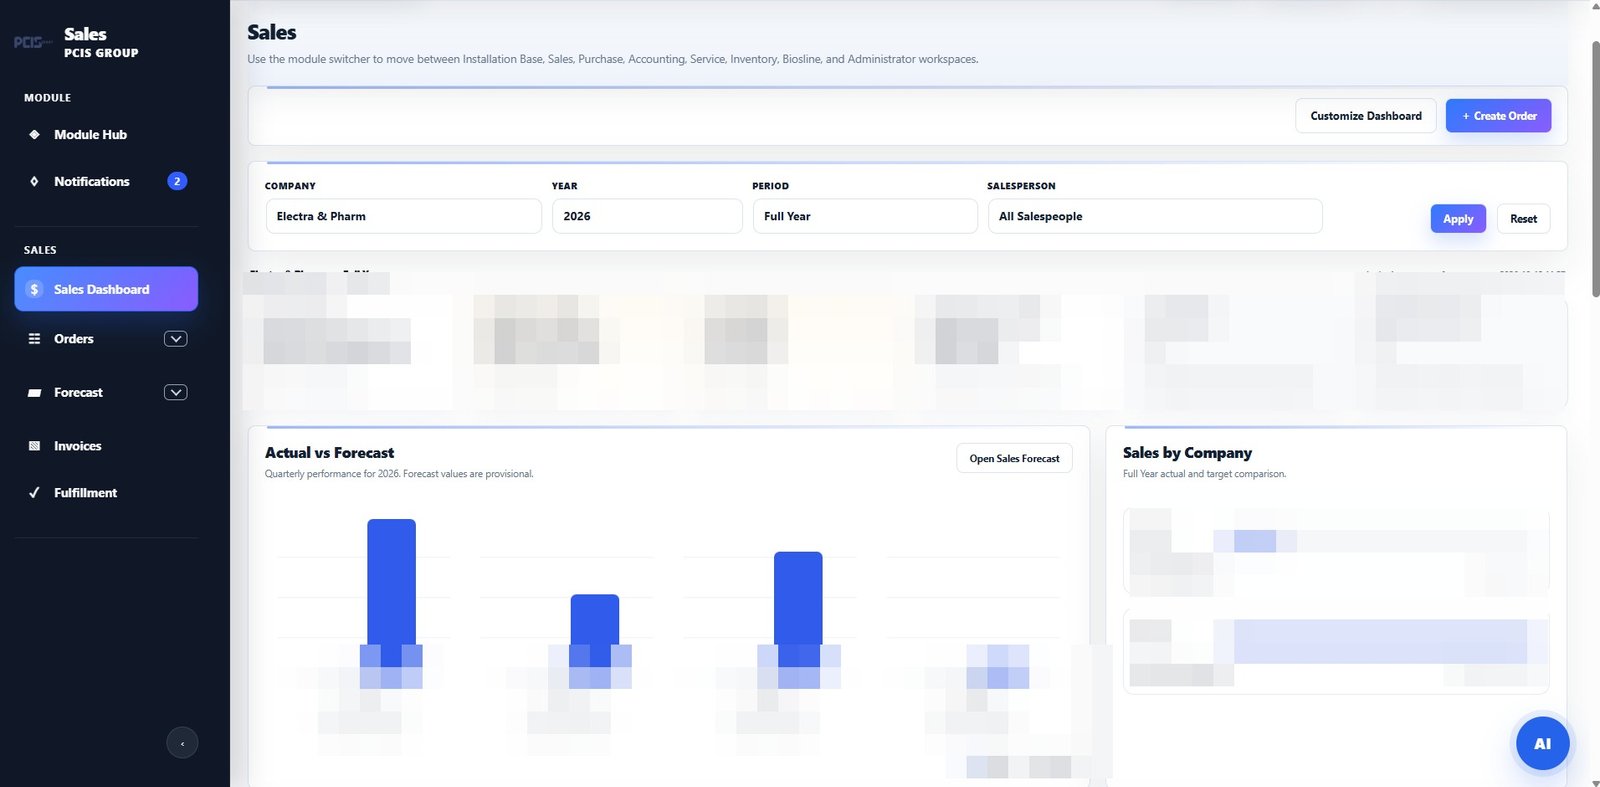Collapse the sidebar with the round arrow button
Viewport: 1600px width, 787px height.
coord(182,743)
